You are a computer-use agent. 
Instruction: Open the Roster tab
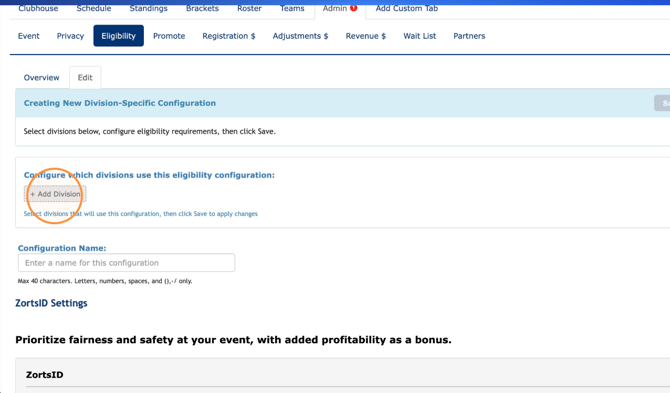point(249,9)
